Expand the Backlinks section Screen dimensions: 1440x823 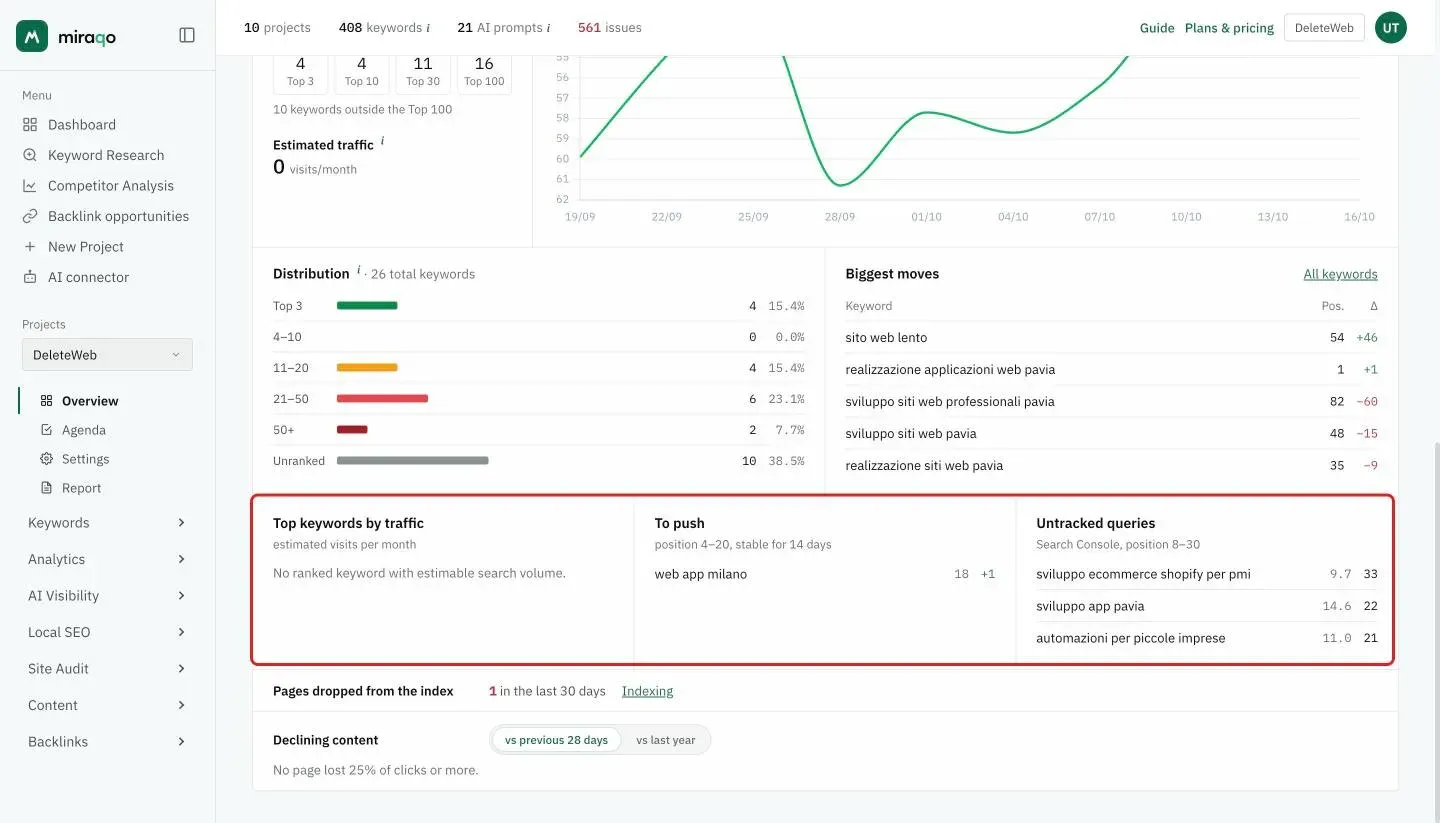pyautogui.click(x=107, y=742)
